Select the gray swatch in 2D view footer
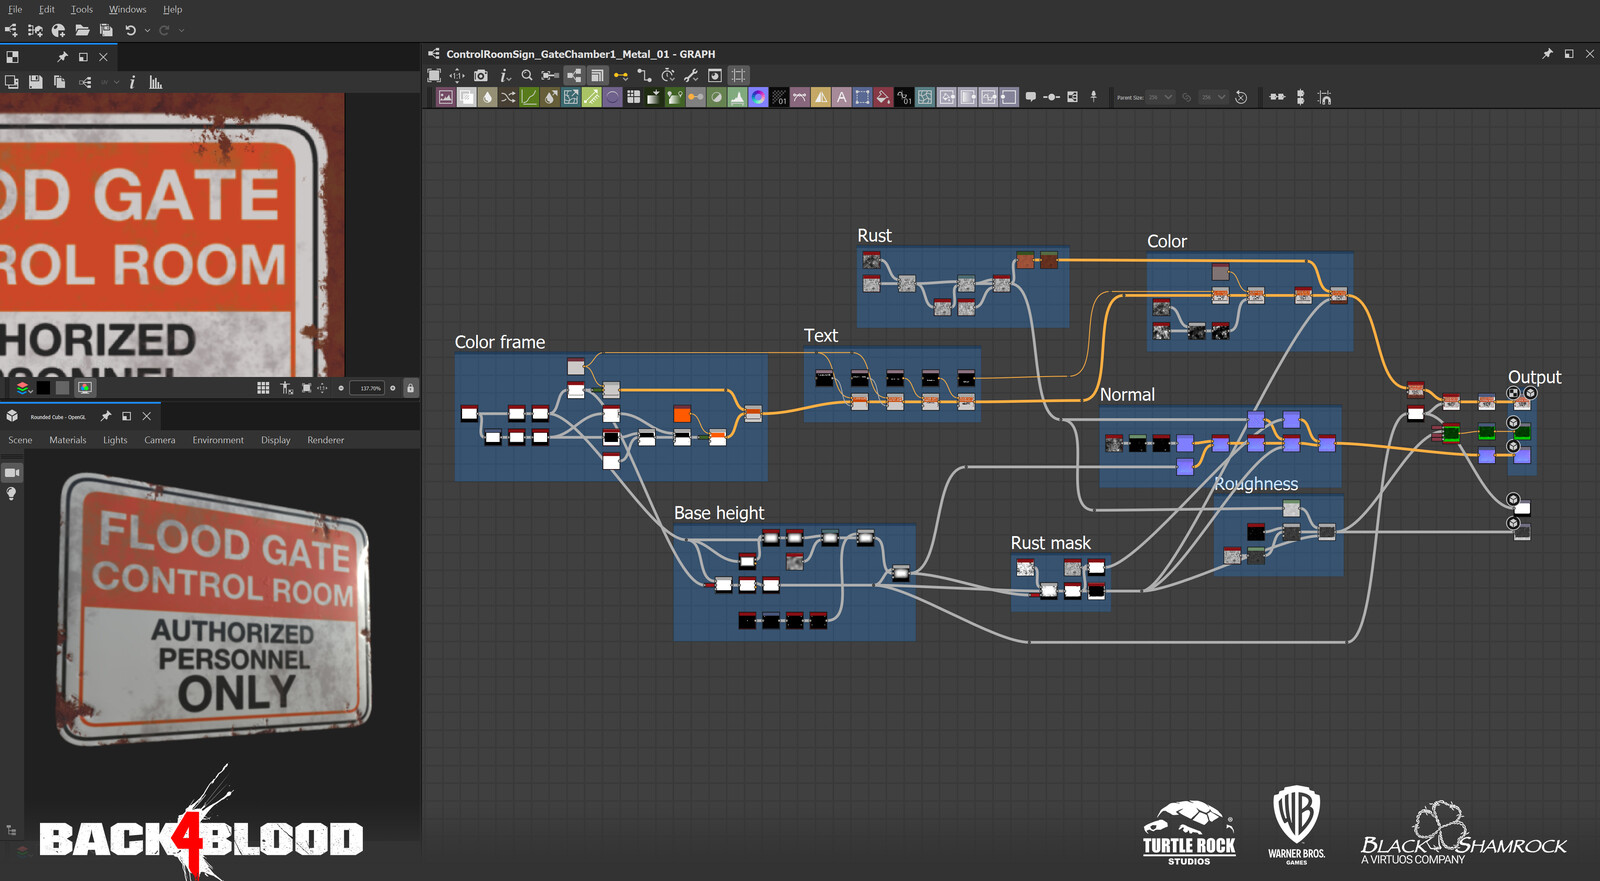This screenshot has height=881, width=1600. point(62,388)
